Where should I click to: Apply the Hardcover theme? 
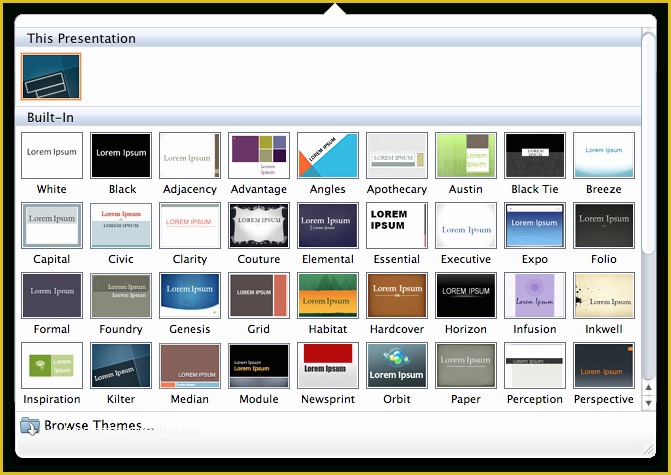click(397, 295)
